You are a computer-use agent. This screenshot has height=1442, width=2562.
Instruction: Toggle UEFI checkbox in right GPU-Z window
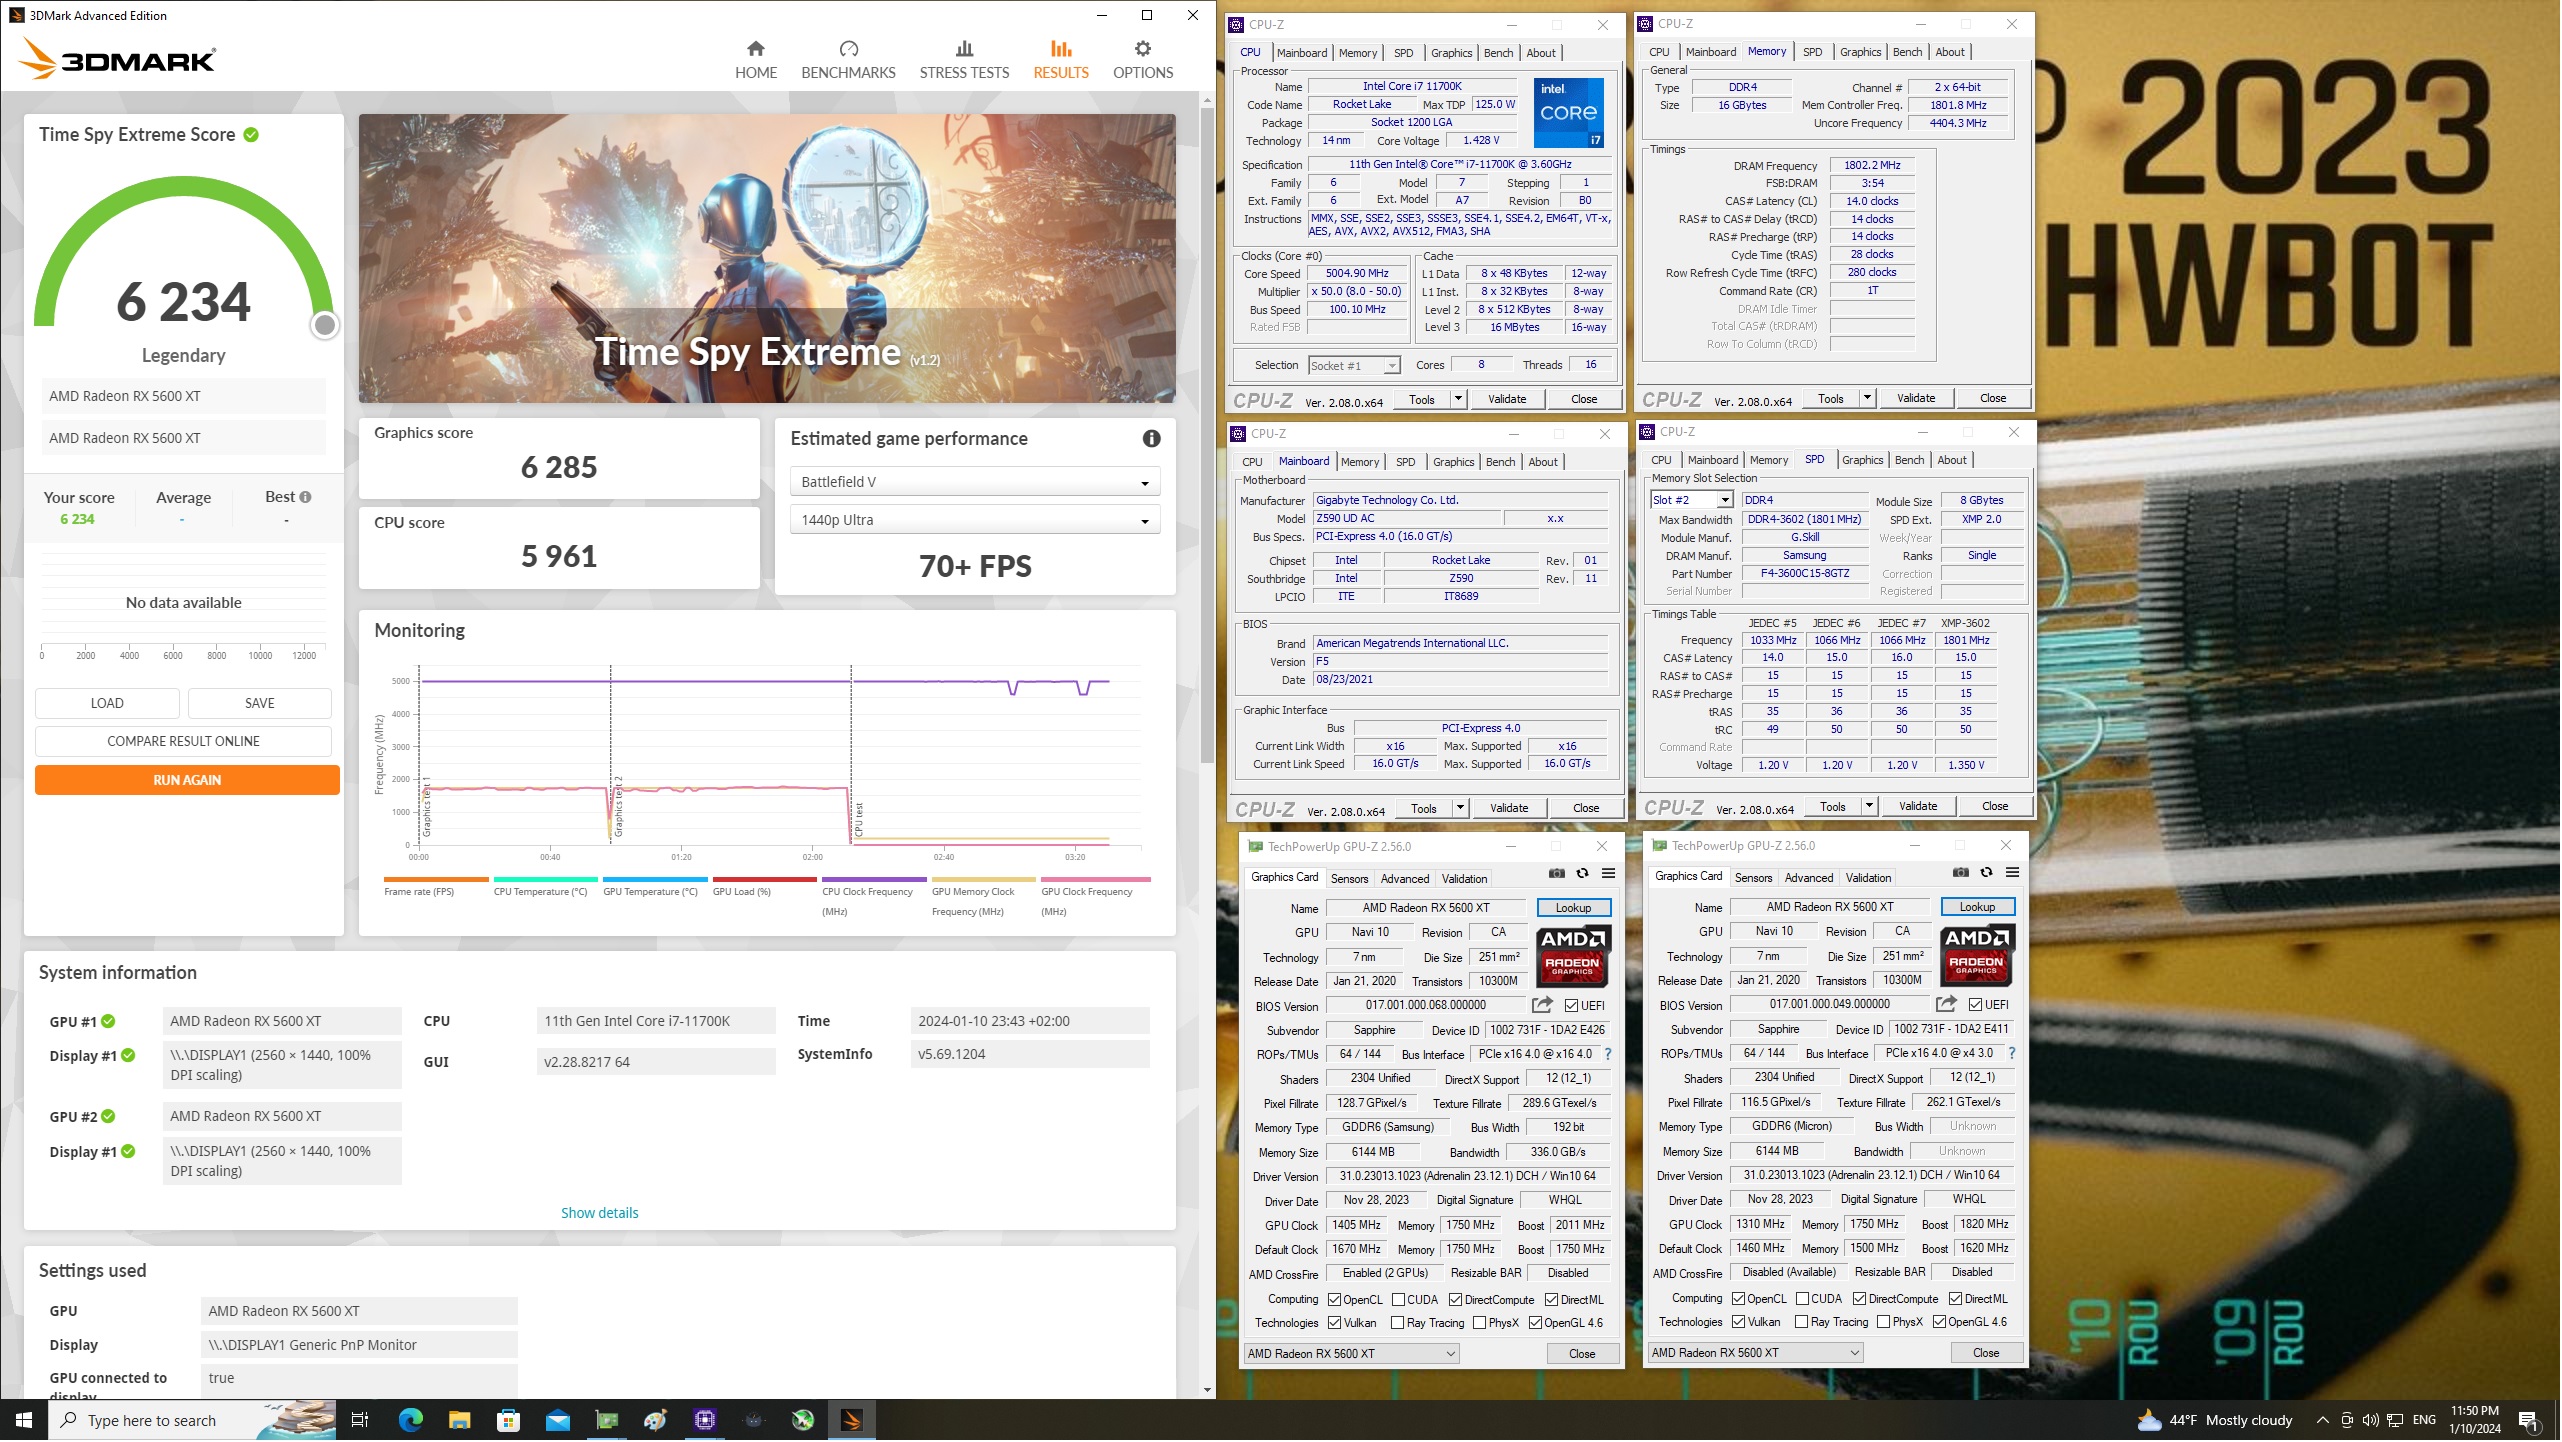(1976, 1005)
